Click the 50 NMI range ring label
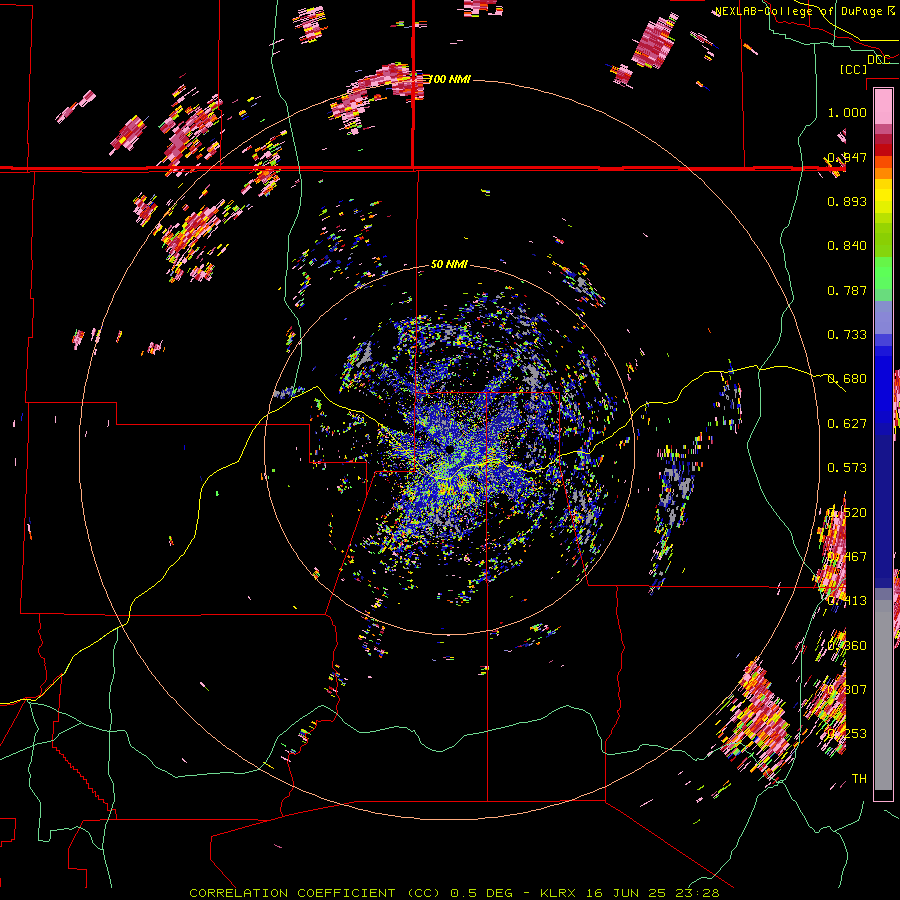This screenshot has width=900, height=900. coord(449,264)
